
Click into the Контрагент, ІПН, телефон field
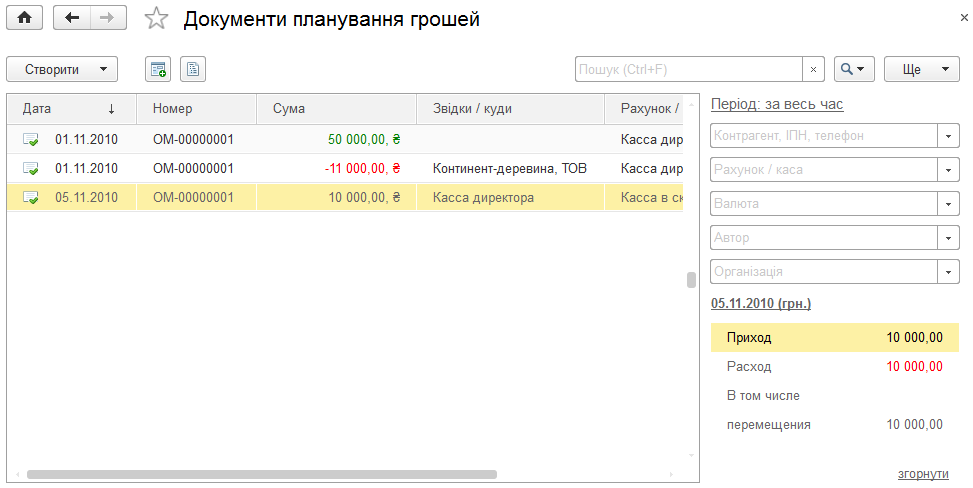point(824,136)
